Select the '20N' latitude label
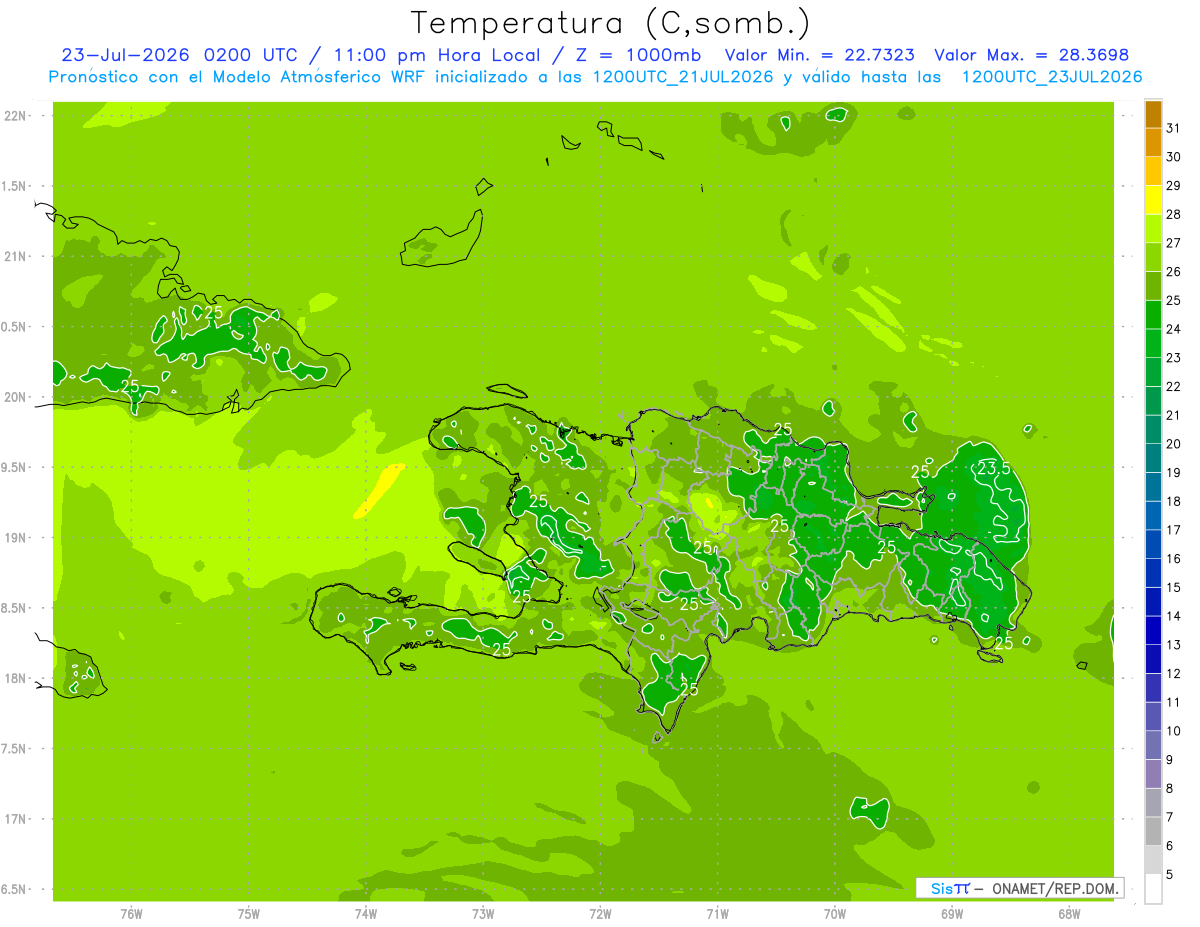Screen dimensions: 1200x927 coord(17,397)
